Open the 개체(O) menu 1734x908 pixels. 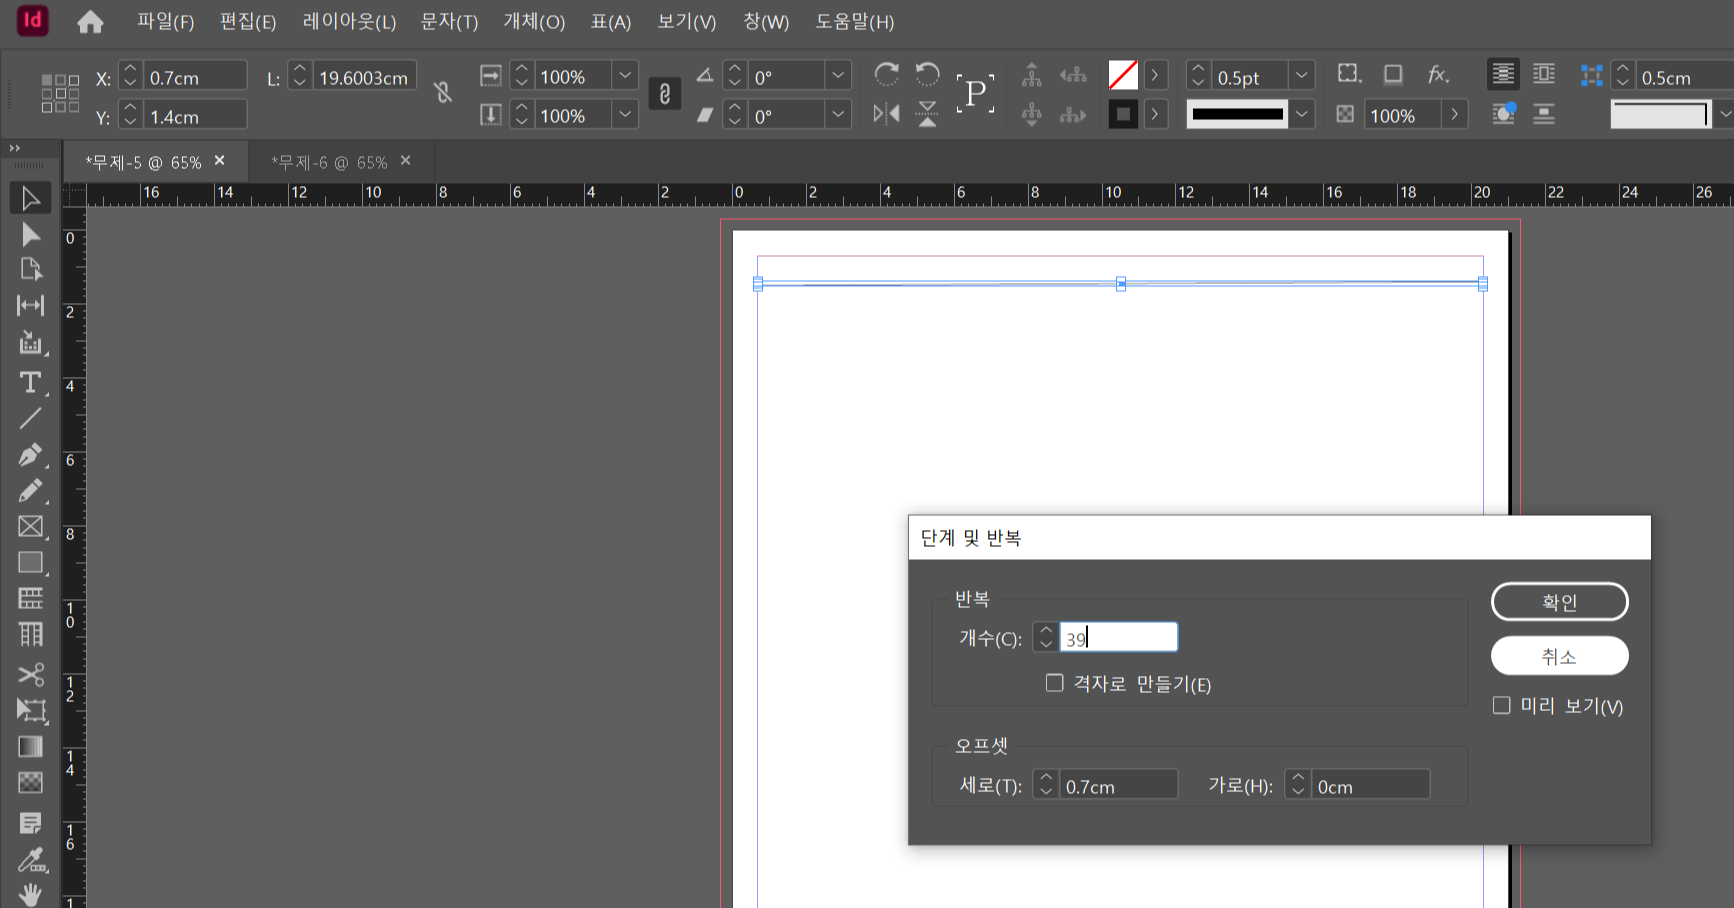534,22
